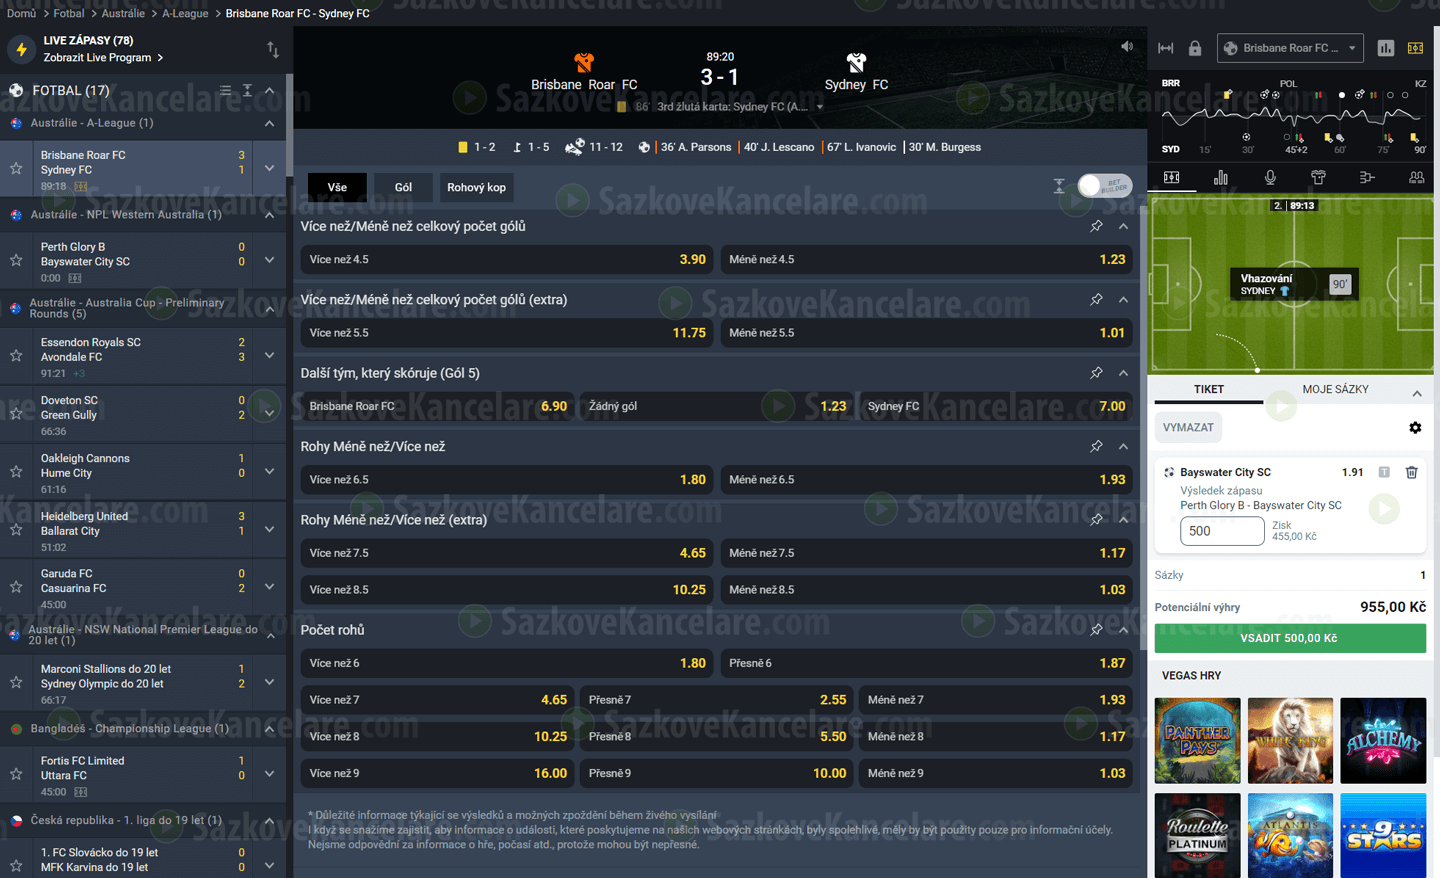Screen dimensions: 1440x878
Task: Collapse Austrálie - A-League league group
Action: pyautogui.click(x=270, y=123)
